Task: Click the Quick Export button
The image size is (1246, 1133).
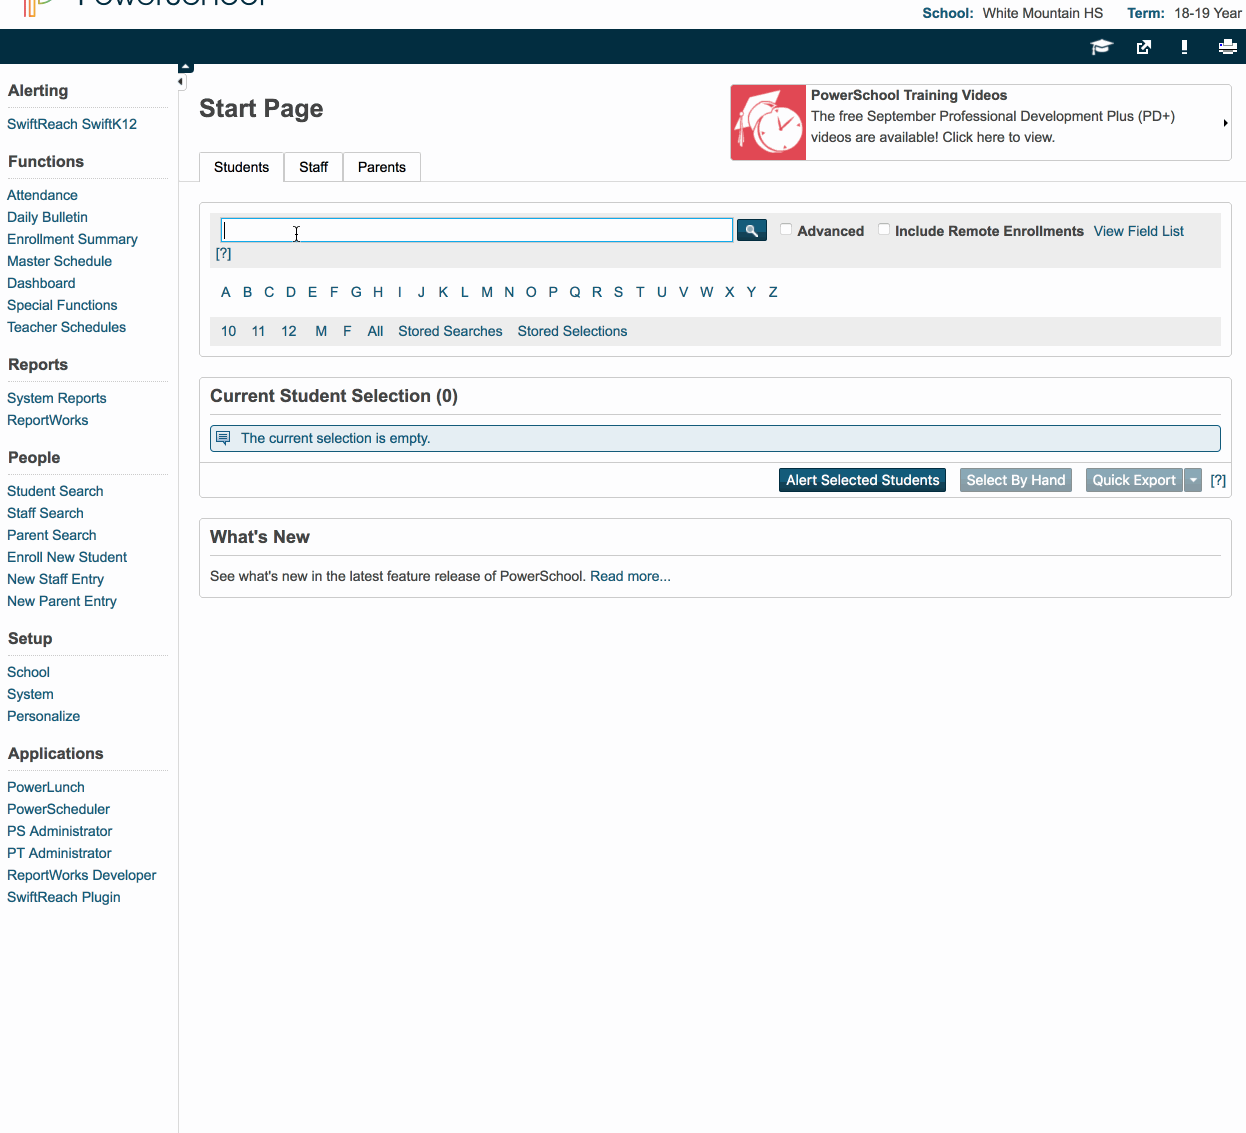Action: 1134,480
